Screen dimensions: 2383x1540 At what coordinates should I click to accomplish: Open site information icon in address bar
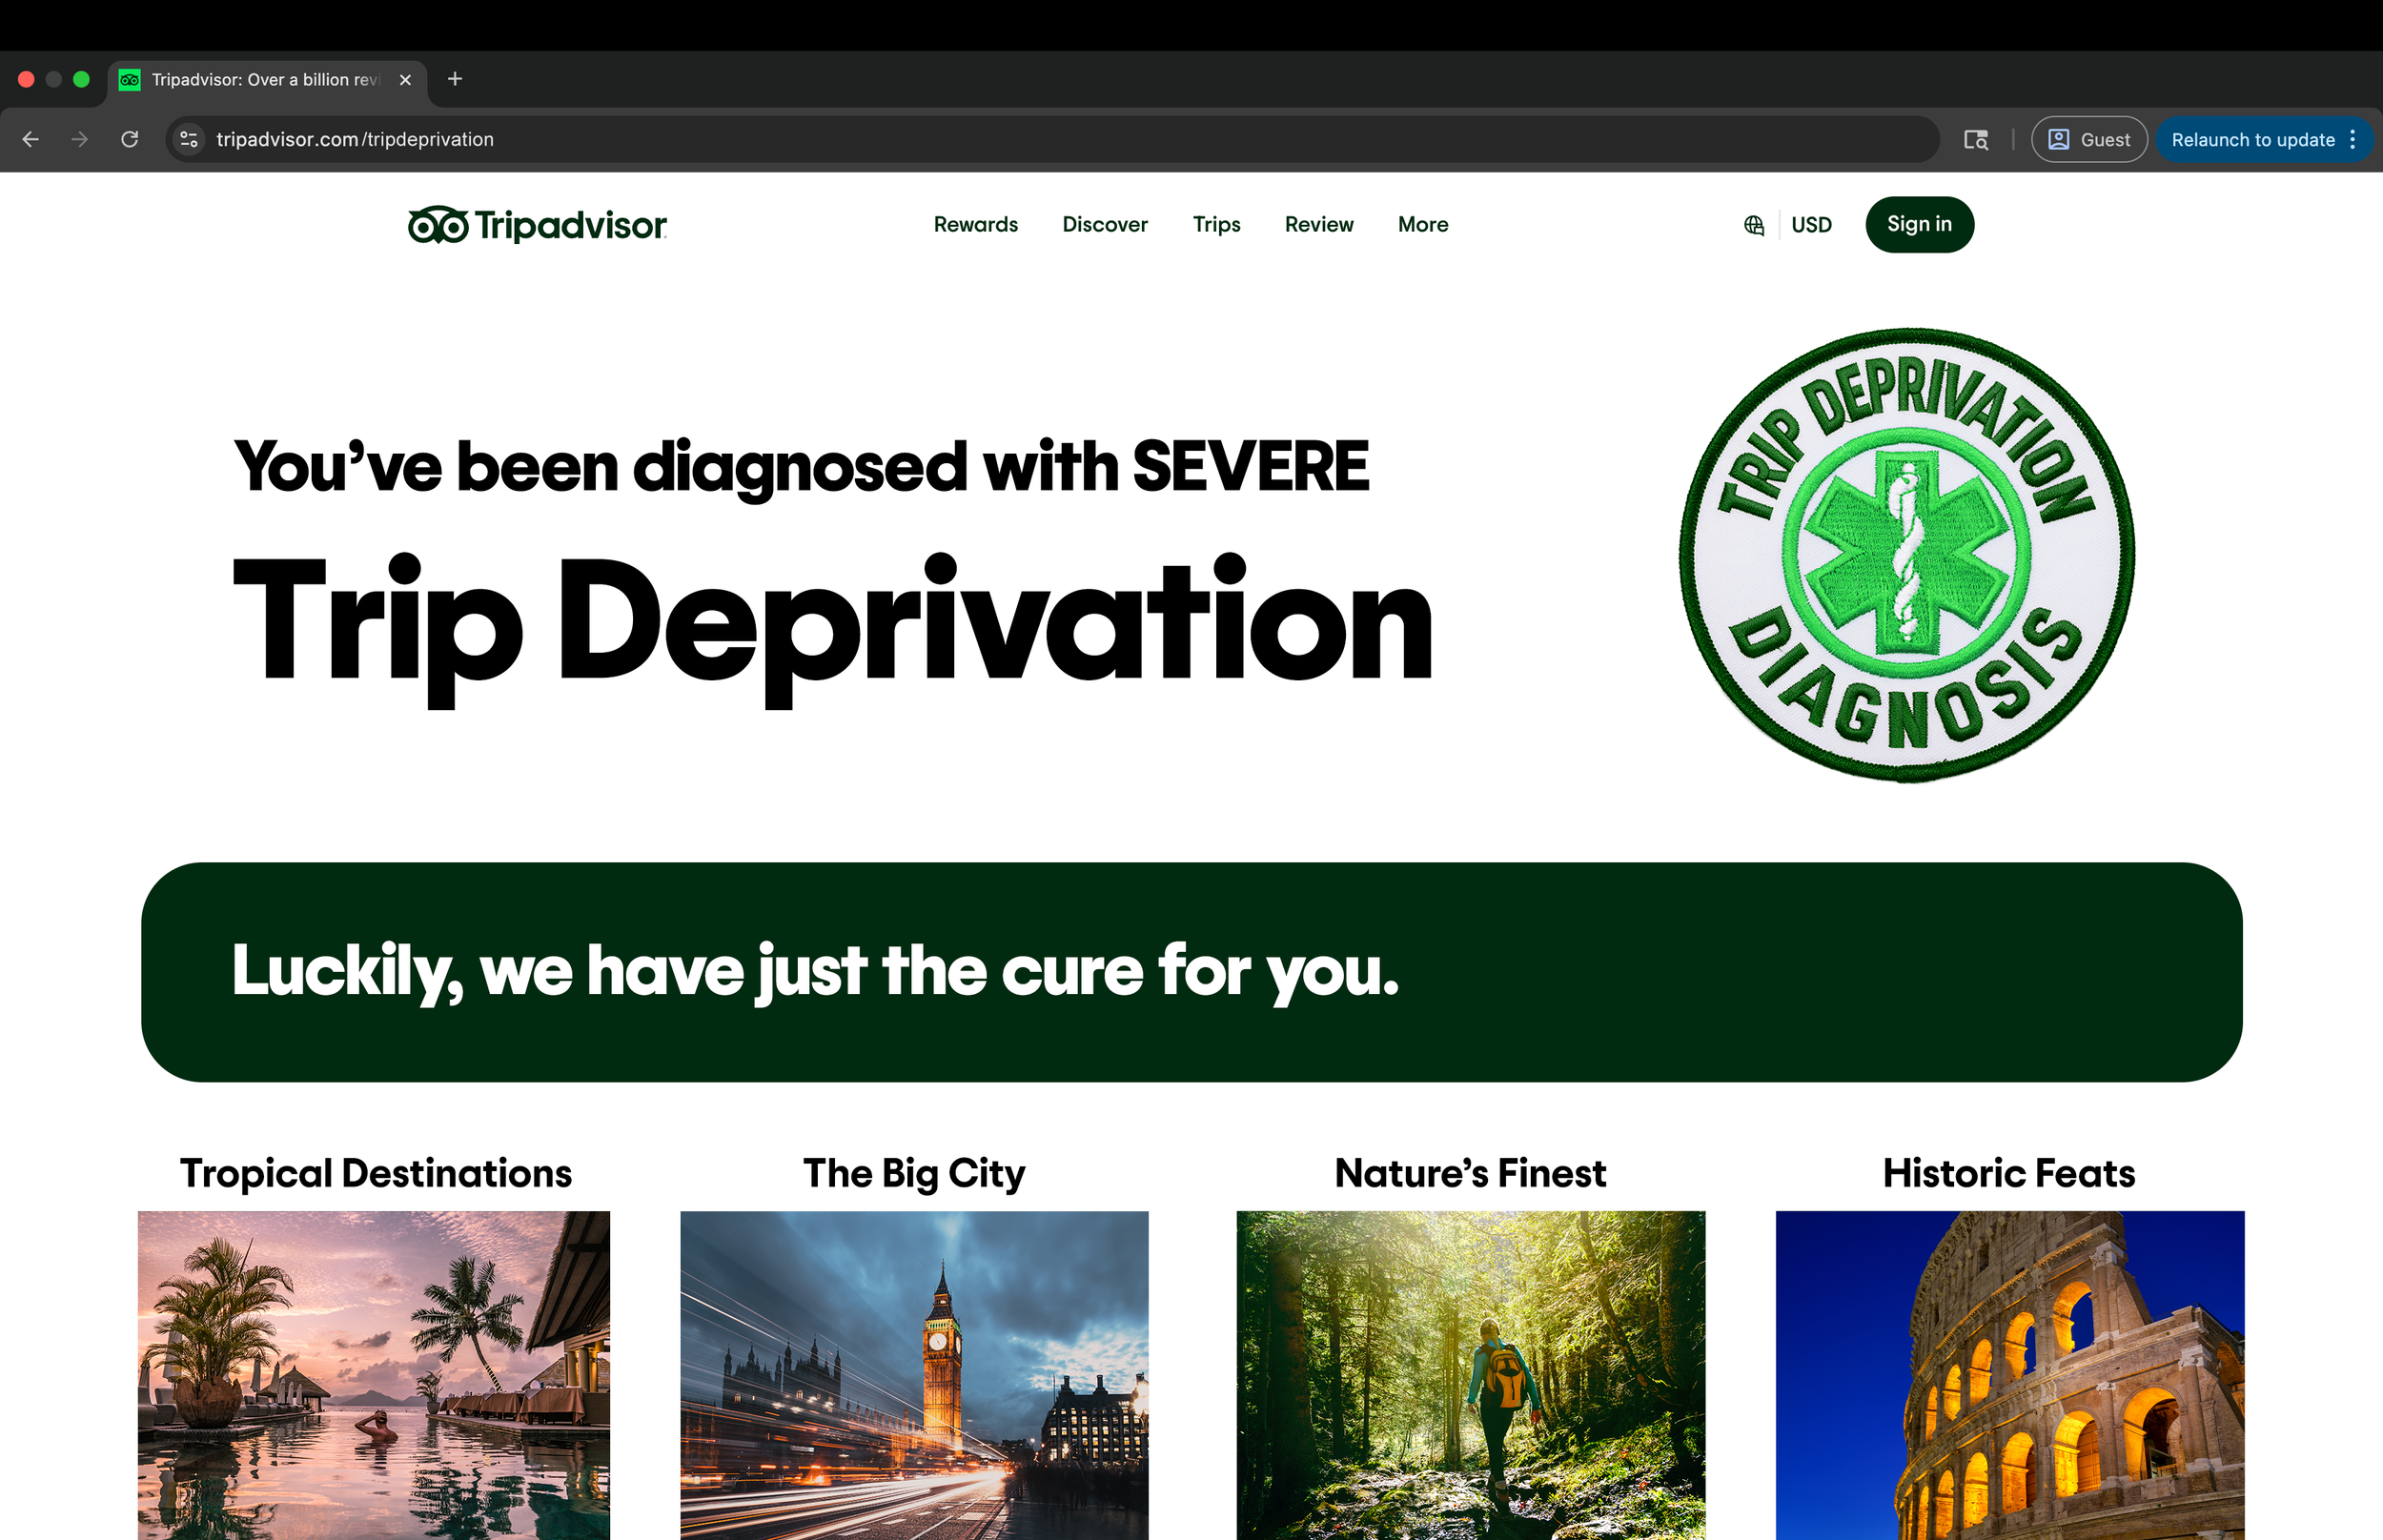189,139
